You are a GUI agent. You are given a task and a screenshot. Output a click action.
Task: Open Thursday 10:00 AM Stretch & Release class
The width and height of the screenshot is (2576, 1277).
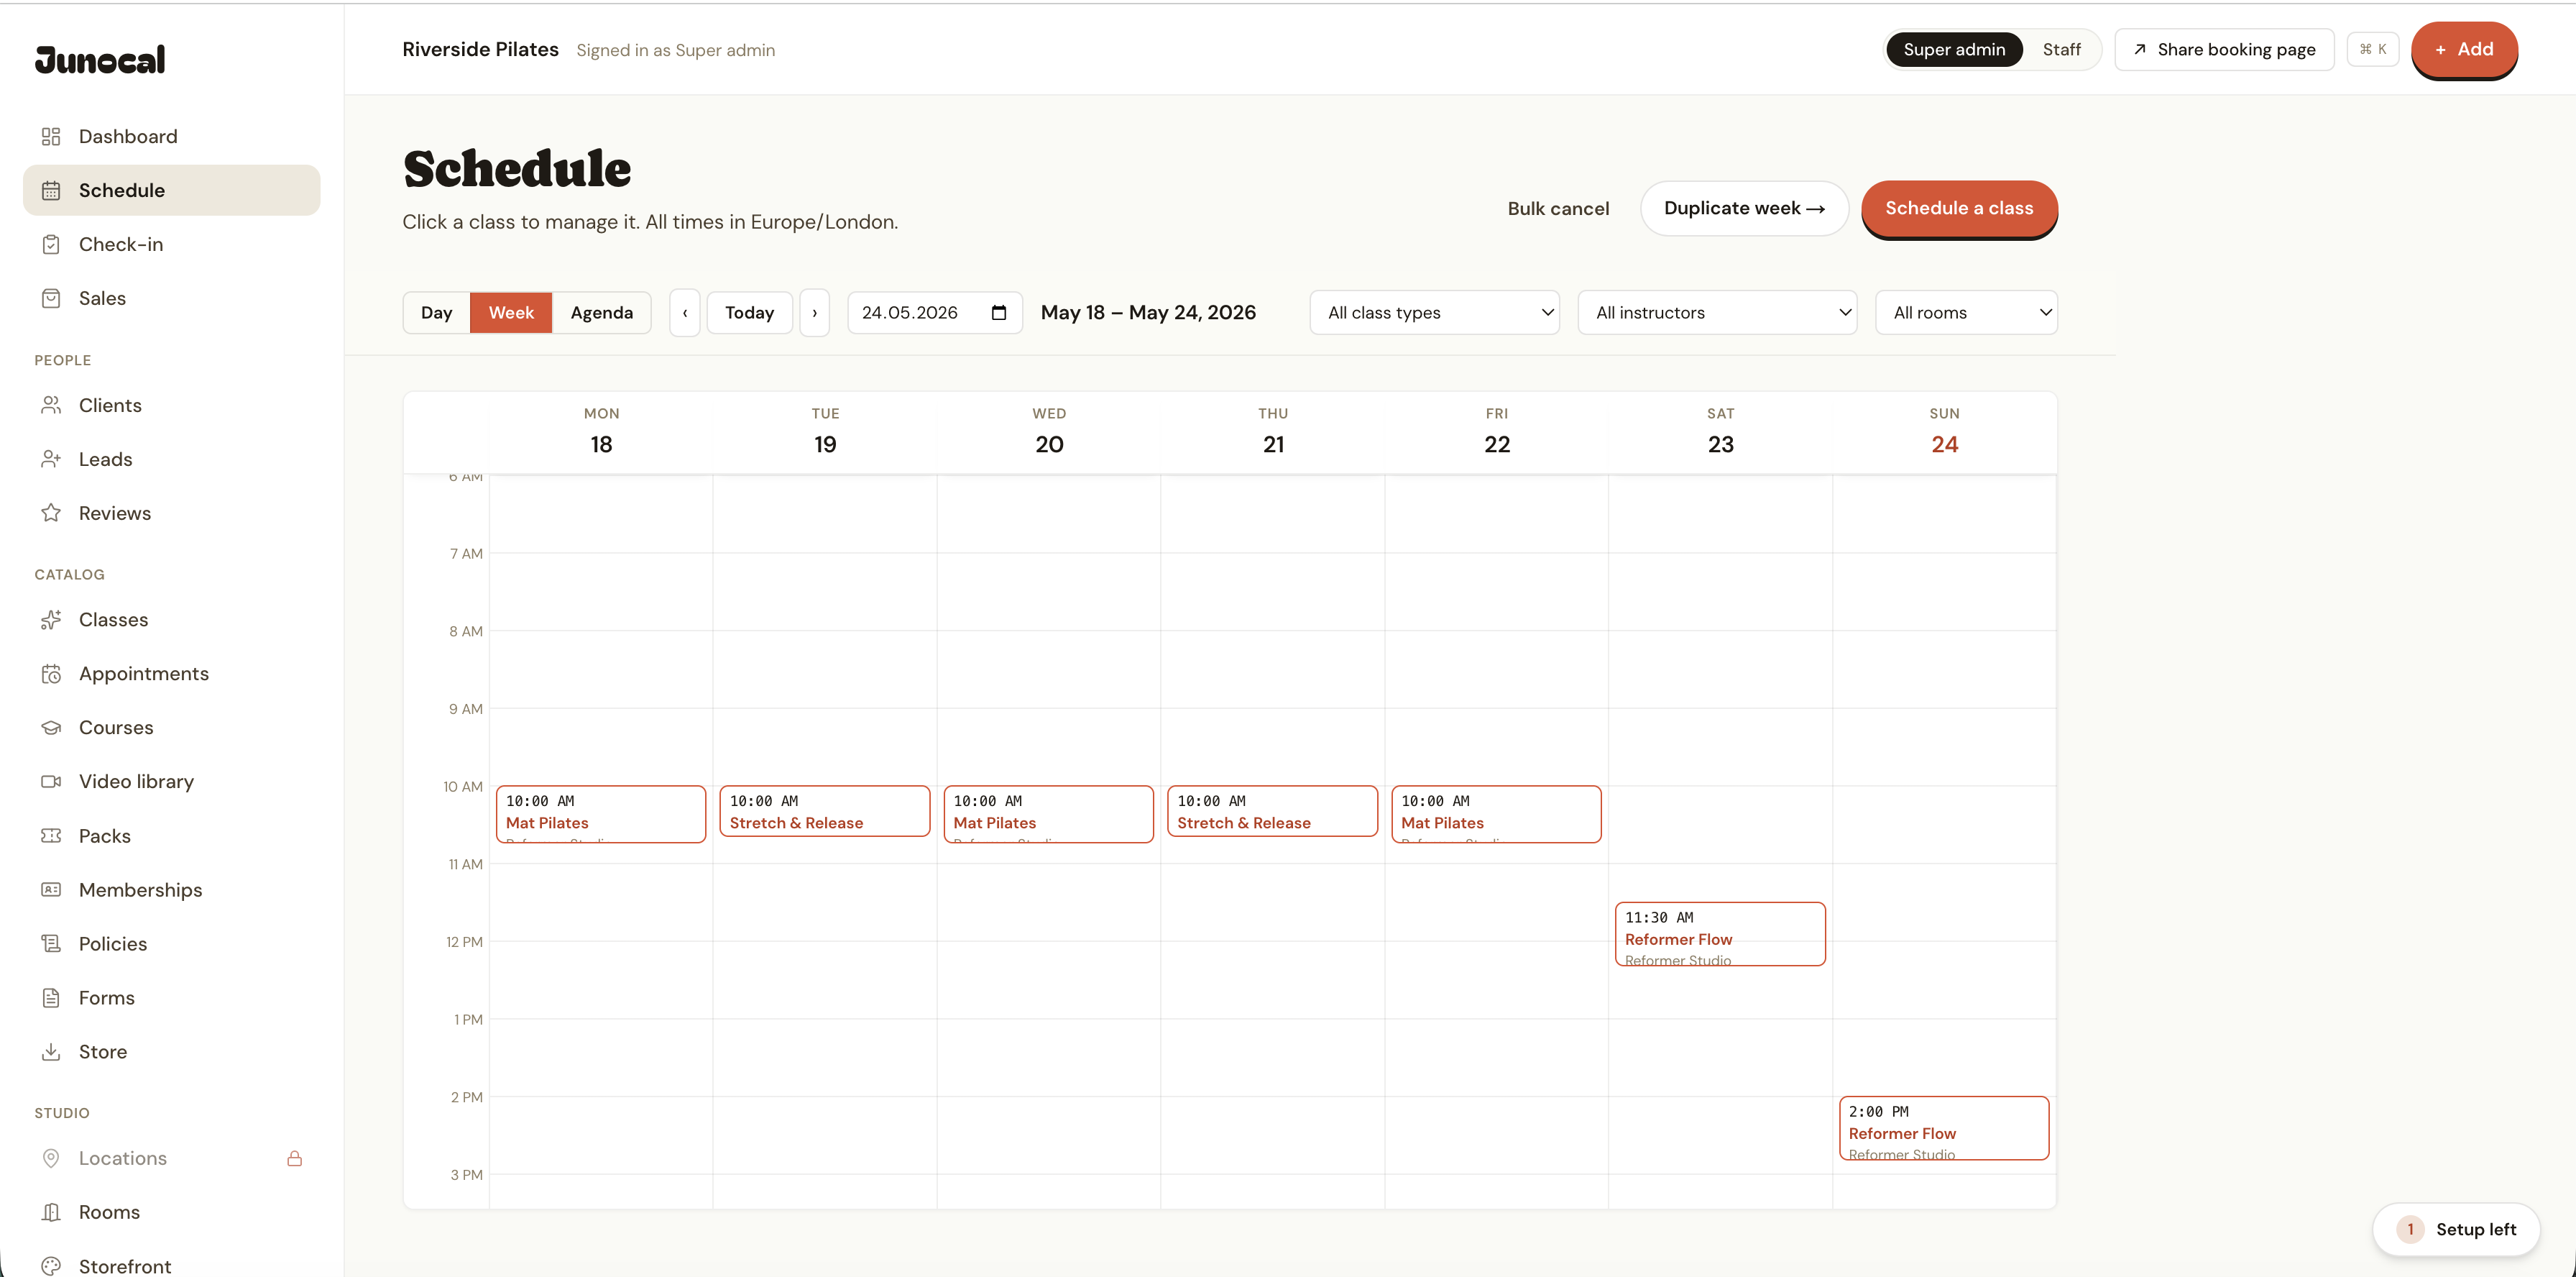coord(1272,811)
